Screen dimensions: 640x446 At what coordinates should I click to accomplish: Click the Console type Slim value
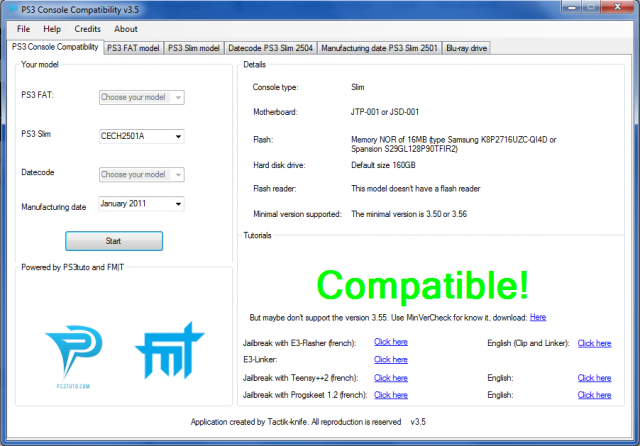tap(358, 87)
